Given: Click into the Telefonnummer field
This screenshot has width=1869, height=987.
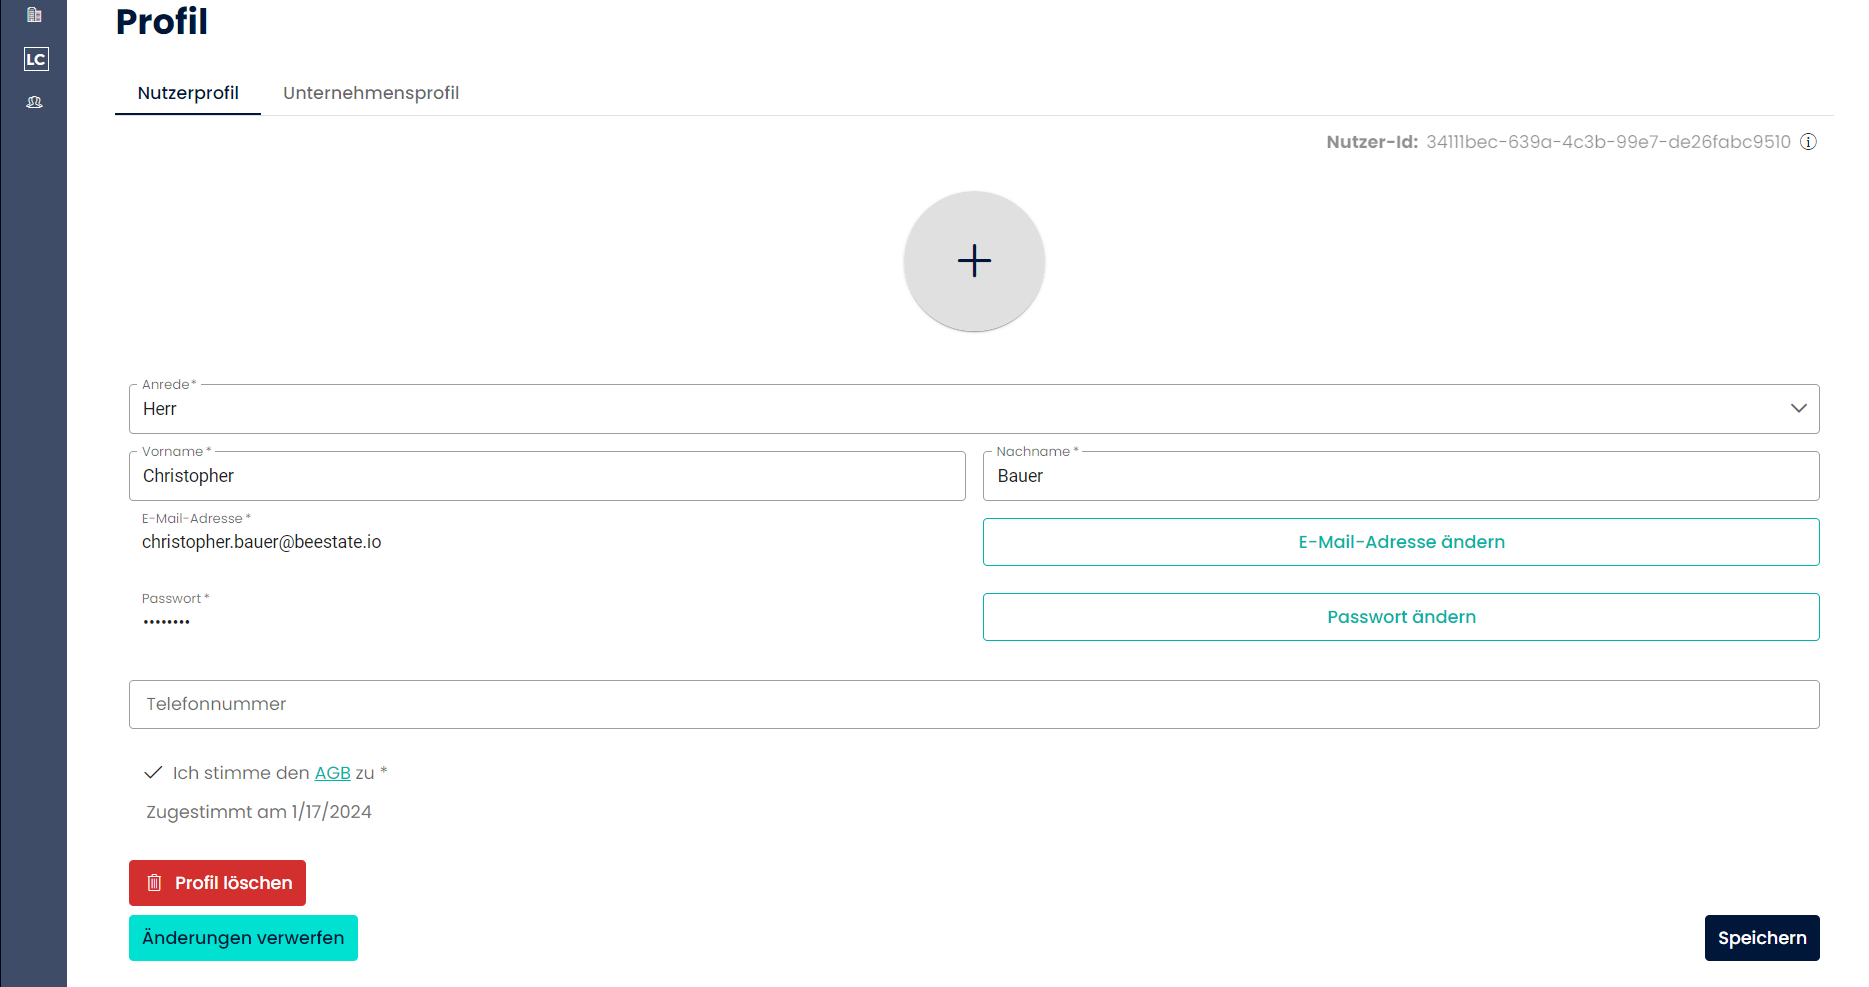Looking at the screenshot, I should 973,705.
